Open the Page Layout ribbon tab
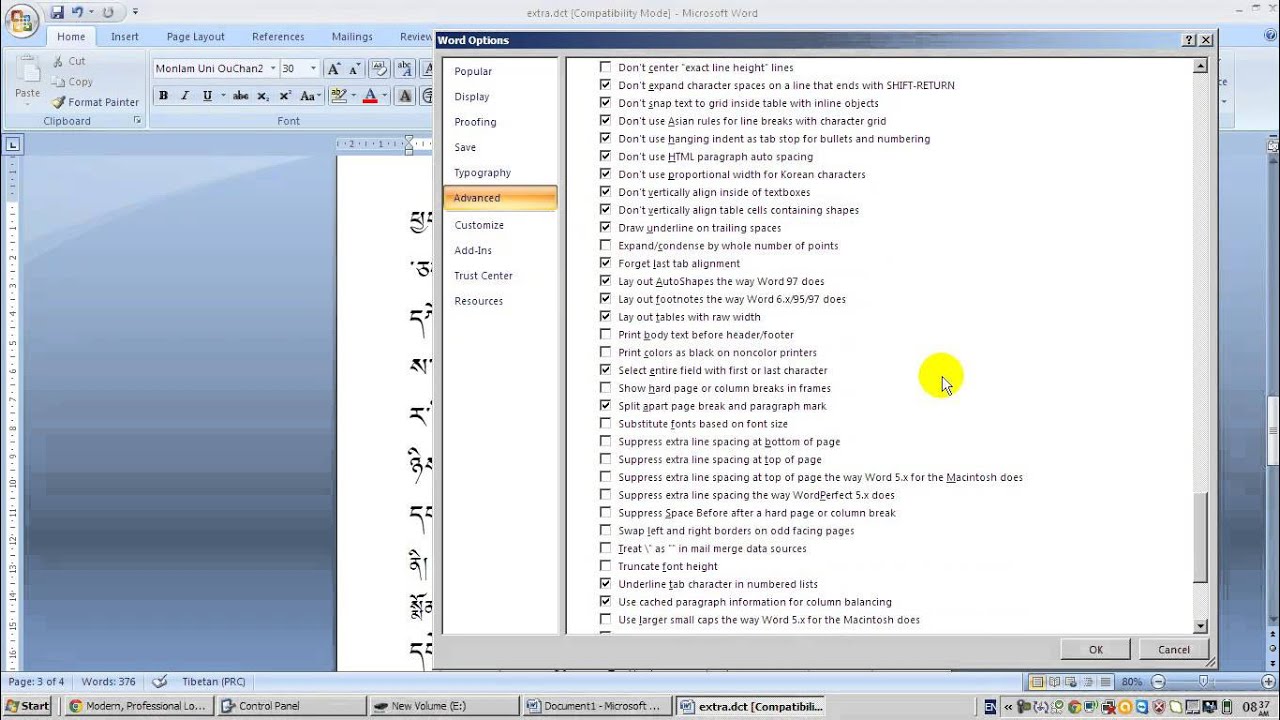This screenshot has height=720, width=1280. point(195,37)
